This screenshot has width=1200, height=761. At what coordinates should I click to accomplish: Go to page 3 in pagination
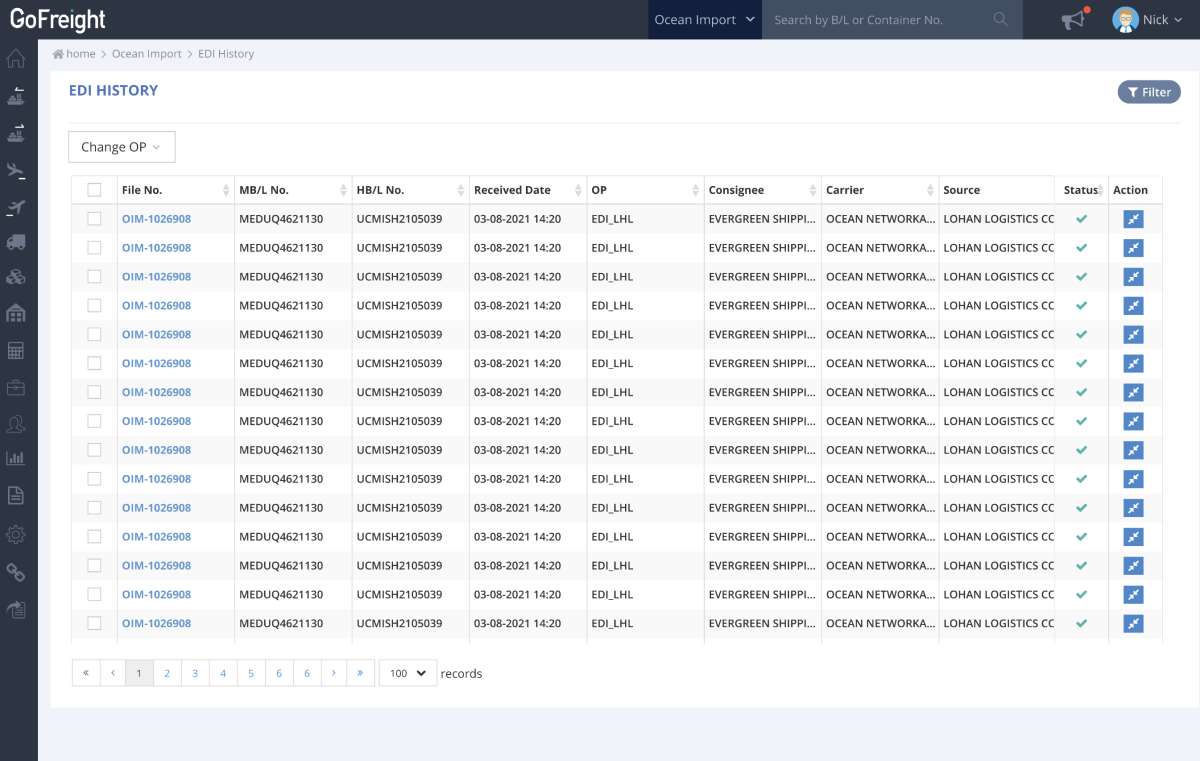click(x=195, y=673)
